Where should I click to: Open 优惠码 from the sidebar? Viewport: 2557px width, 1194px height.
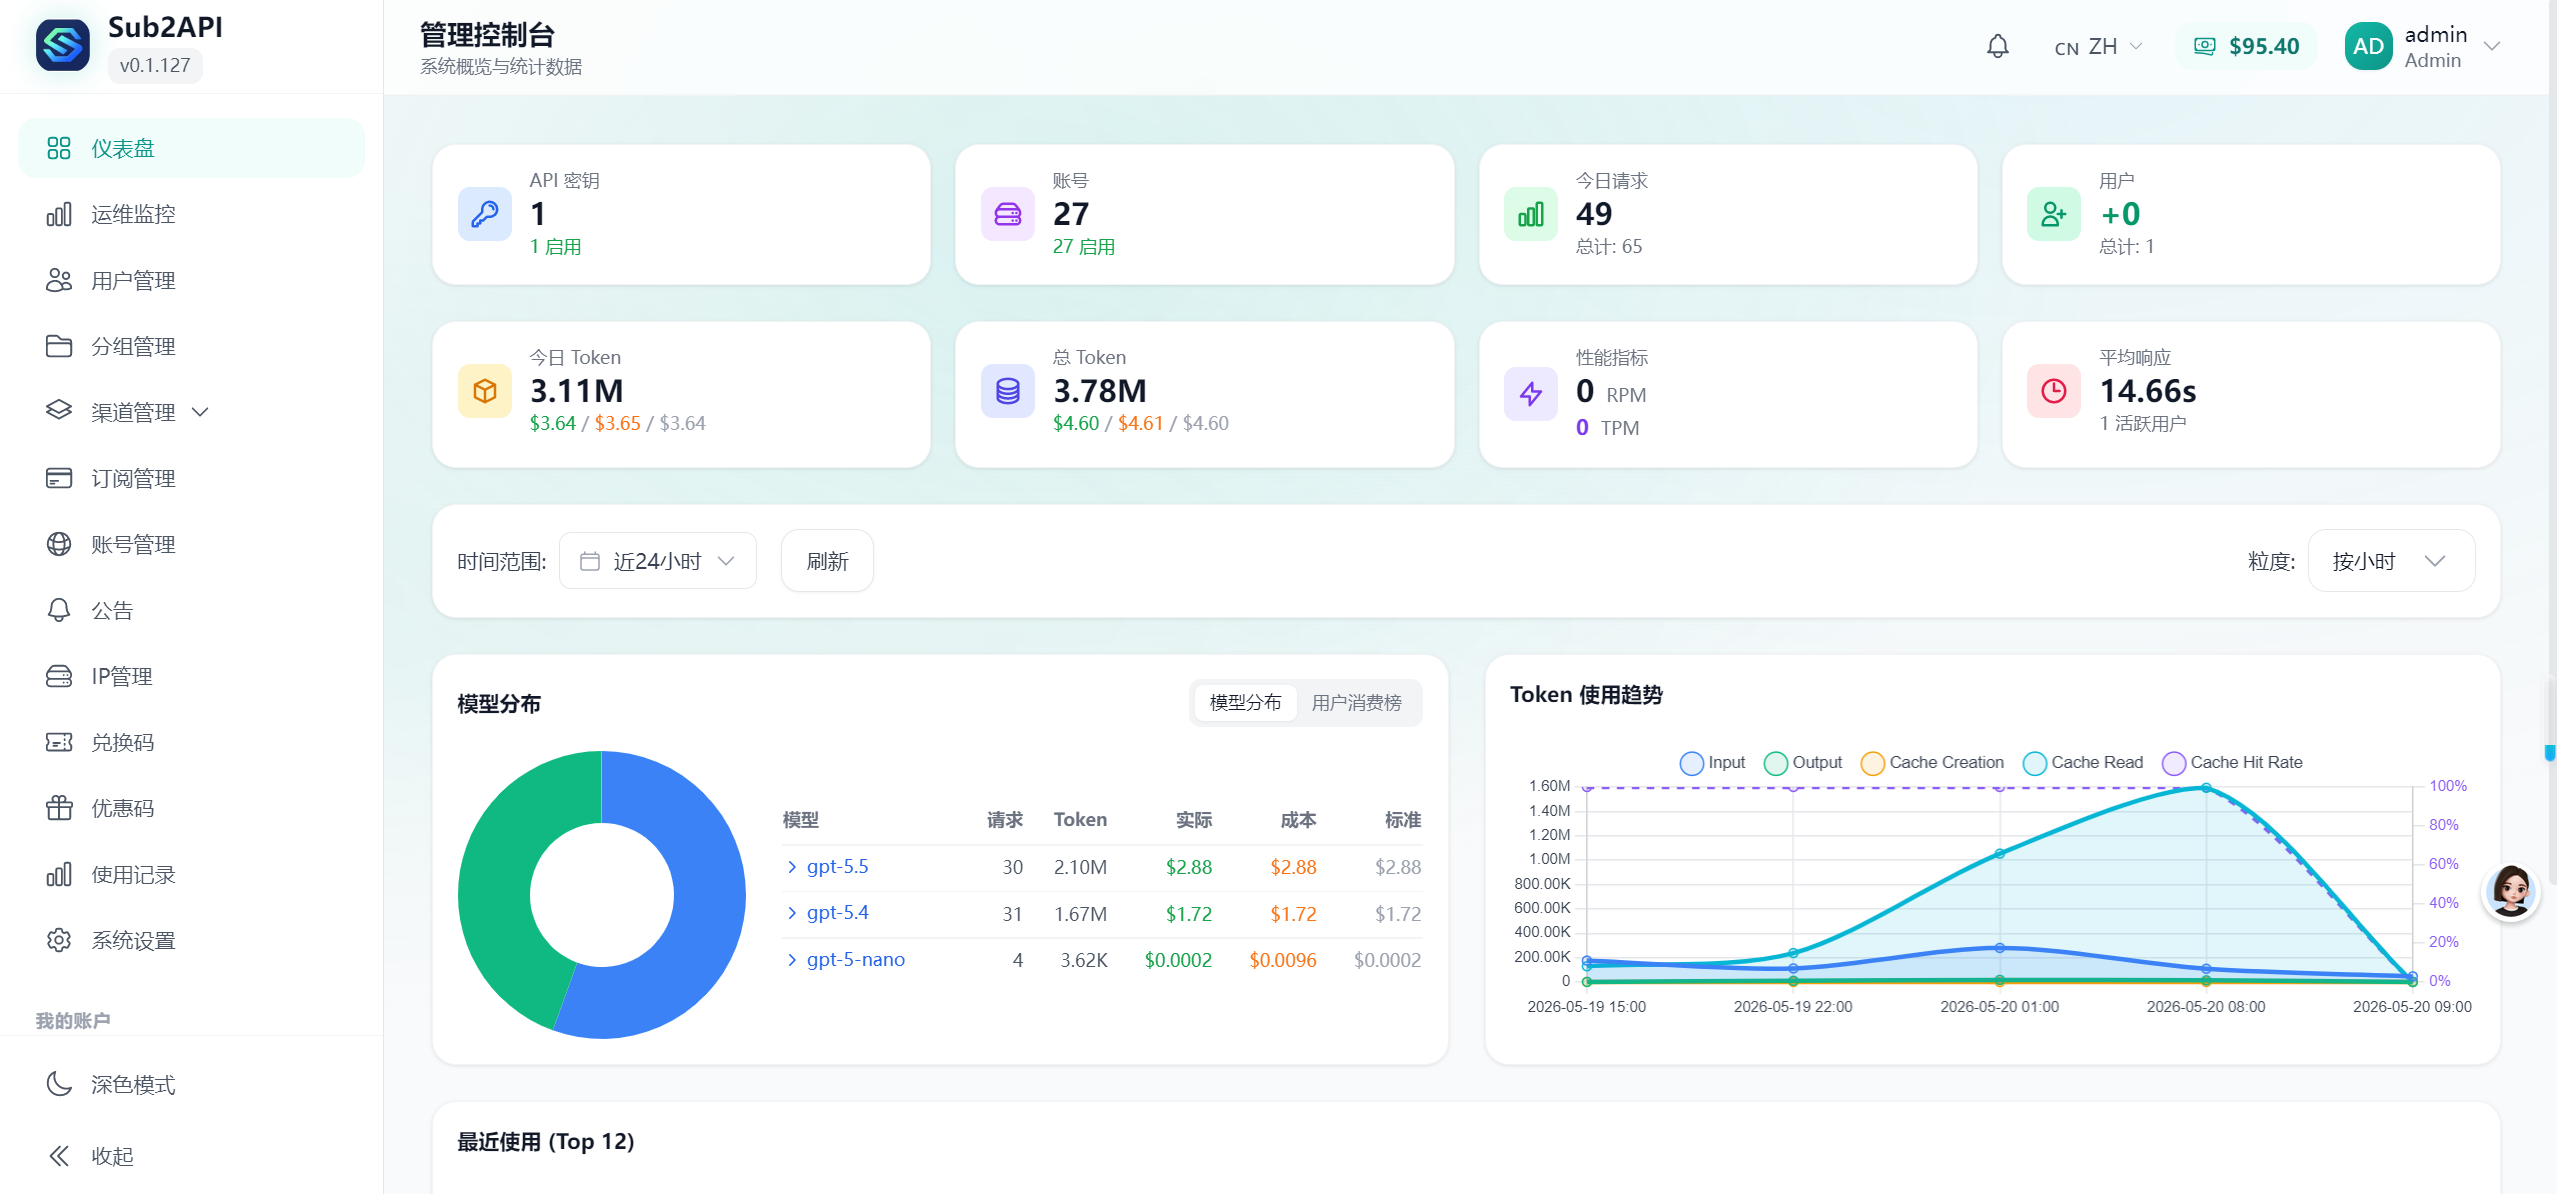click(x=191, y=808)
